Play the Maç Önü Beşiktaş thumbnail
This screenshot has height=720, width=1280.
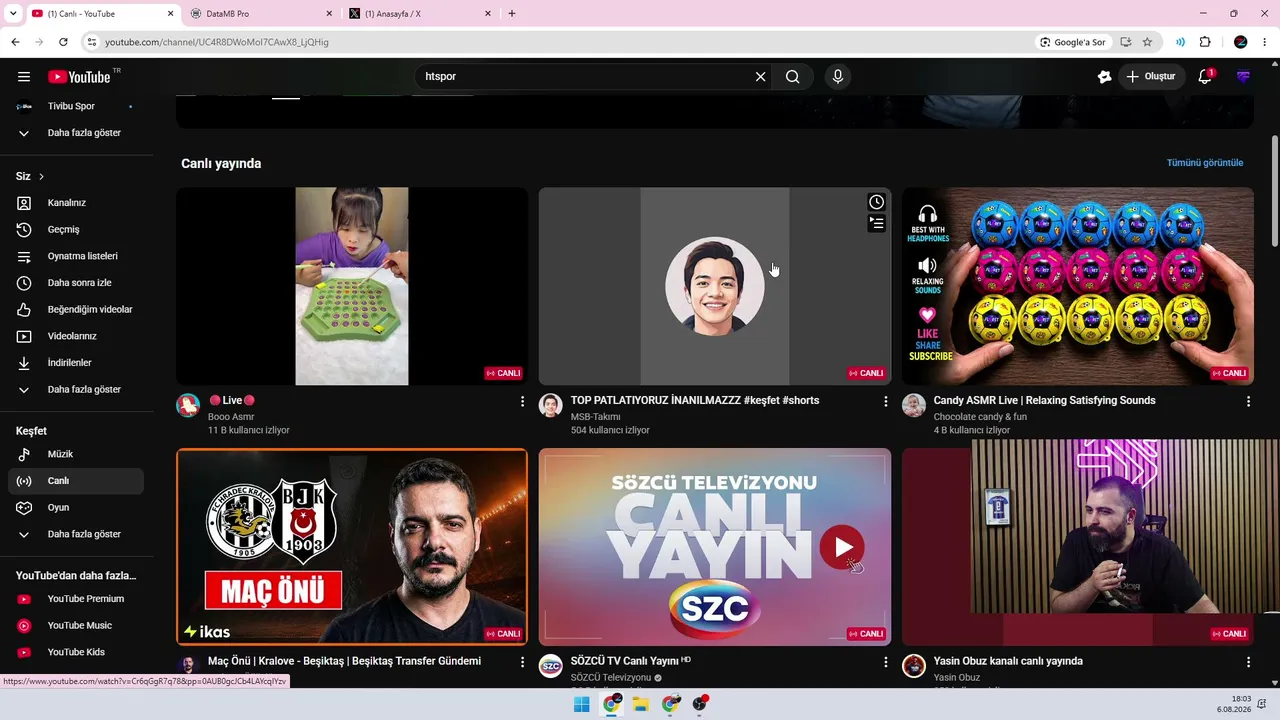coord(352,547)
